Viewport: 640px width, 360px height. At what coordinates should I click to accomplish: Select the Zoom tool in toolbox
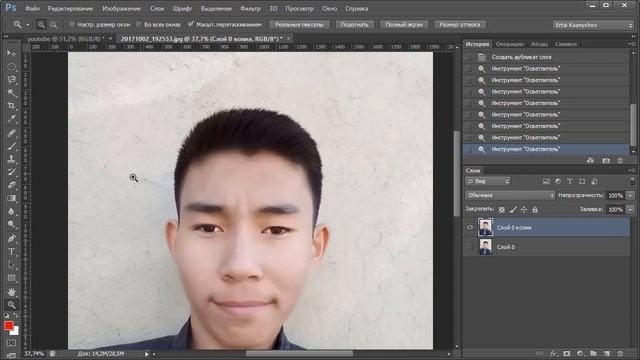click(x=11, y=304)
